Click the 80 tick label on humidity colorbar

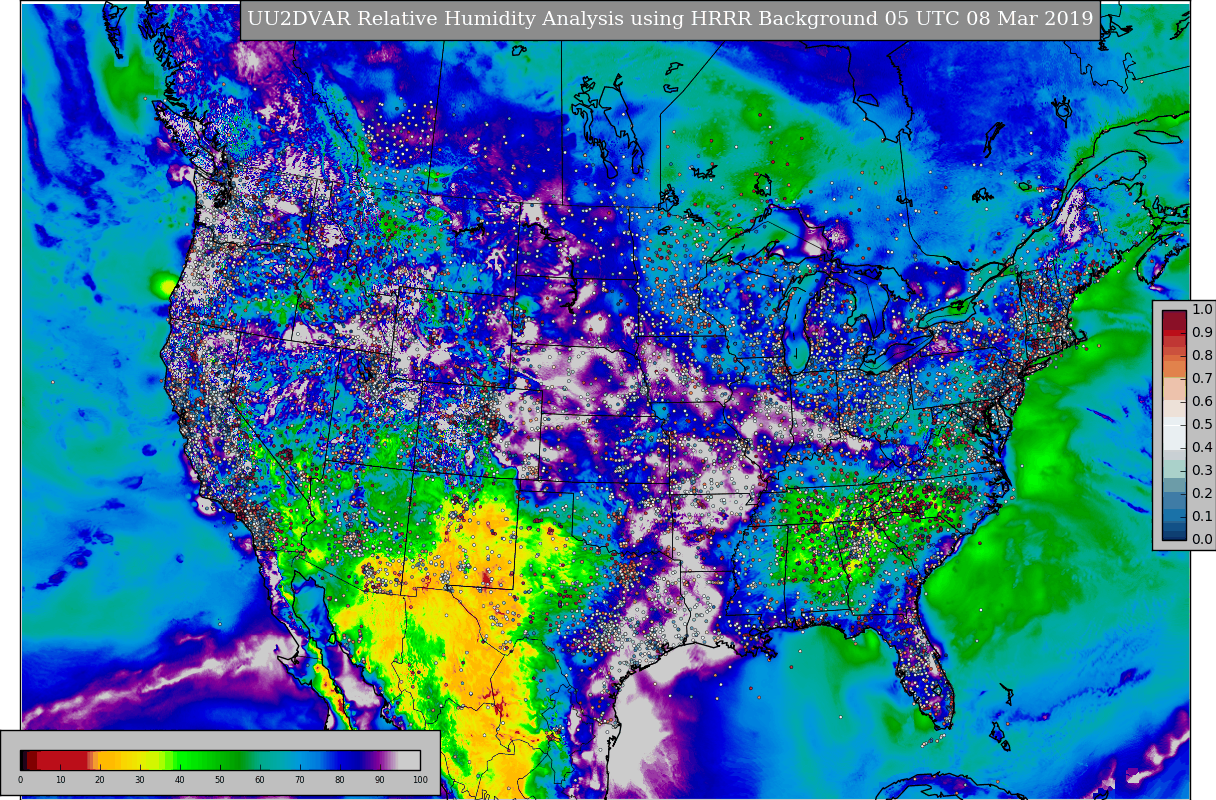(x=340, y=780)
